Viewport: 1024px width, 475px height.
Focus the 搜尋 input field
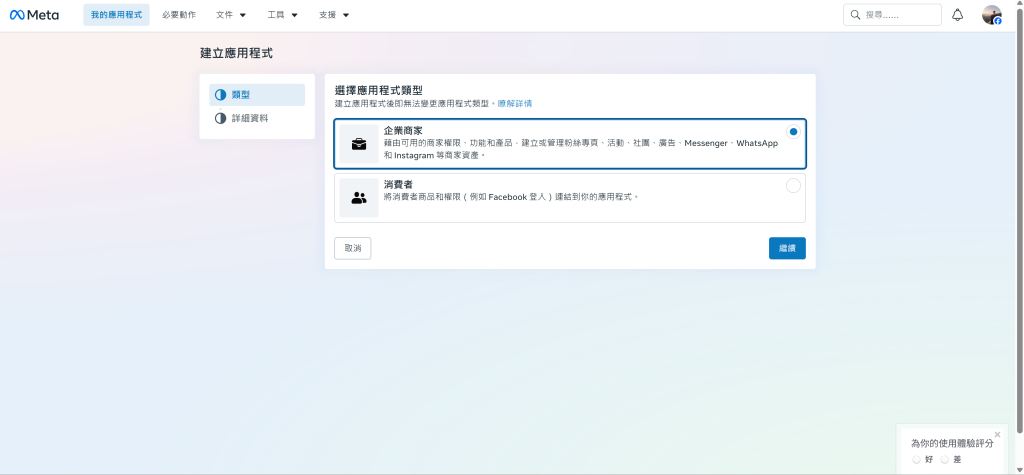[x=892, y=15]
